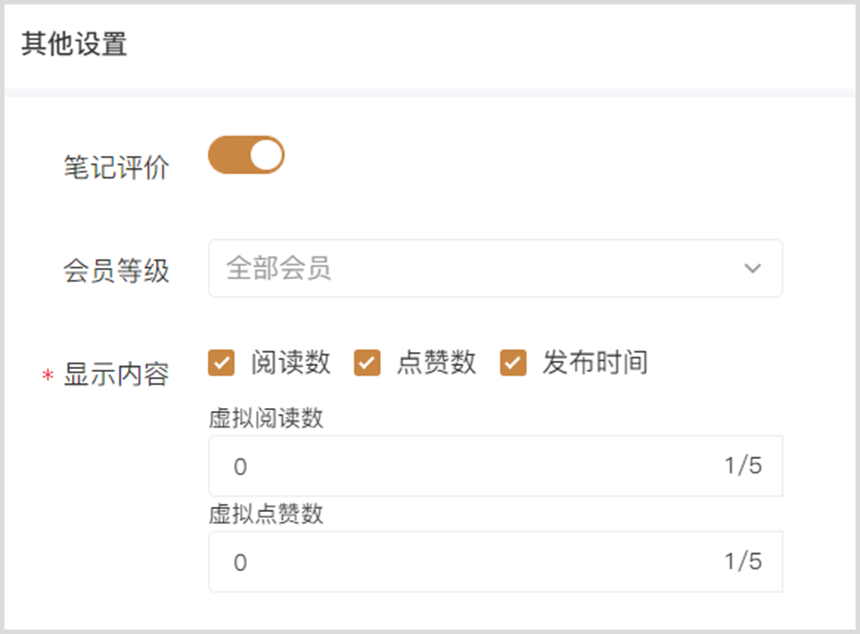This screenshot has width=860, height=634.
Task: Click the 点赞数 checkbox label text
Action: (x=437, y=363)
